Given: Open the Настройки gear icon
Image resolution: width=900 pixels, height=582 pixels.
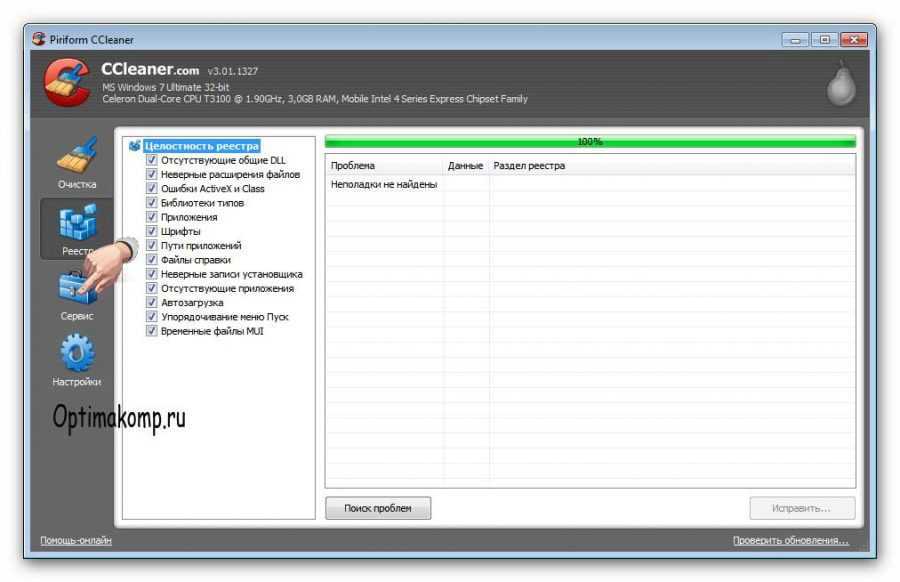Looking at the screenshot, I should [77, 352].
